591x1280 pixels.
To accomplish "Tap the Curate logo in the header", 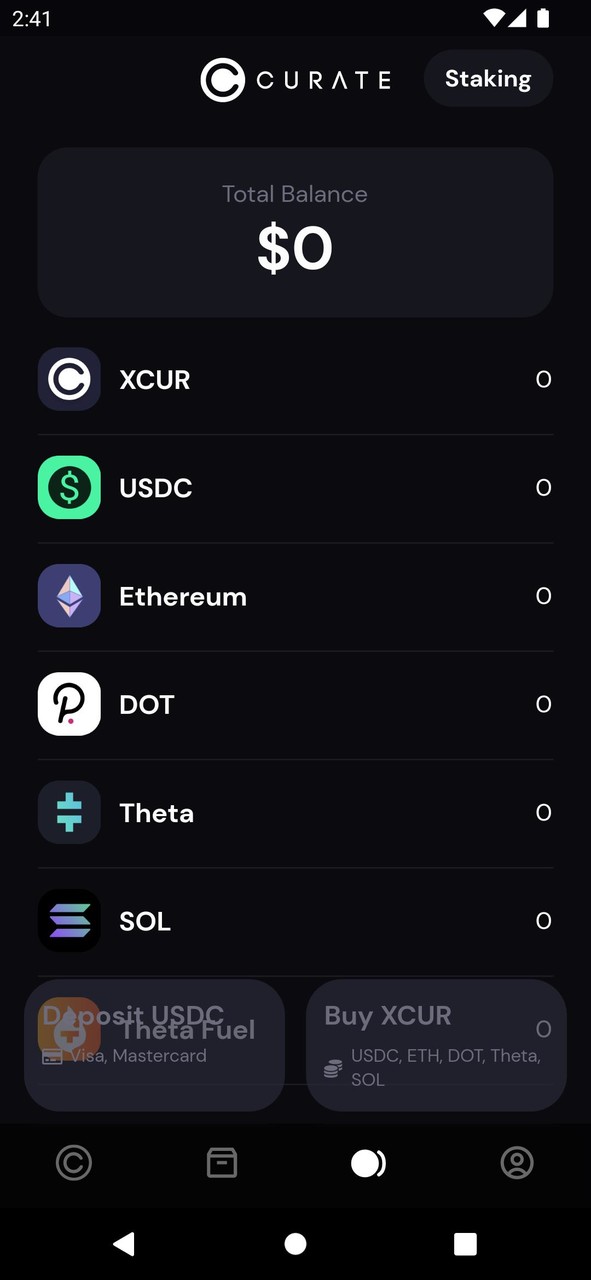I will 295,79.
